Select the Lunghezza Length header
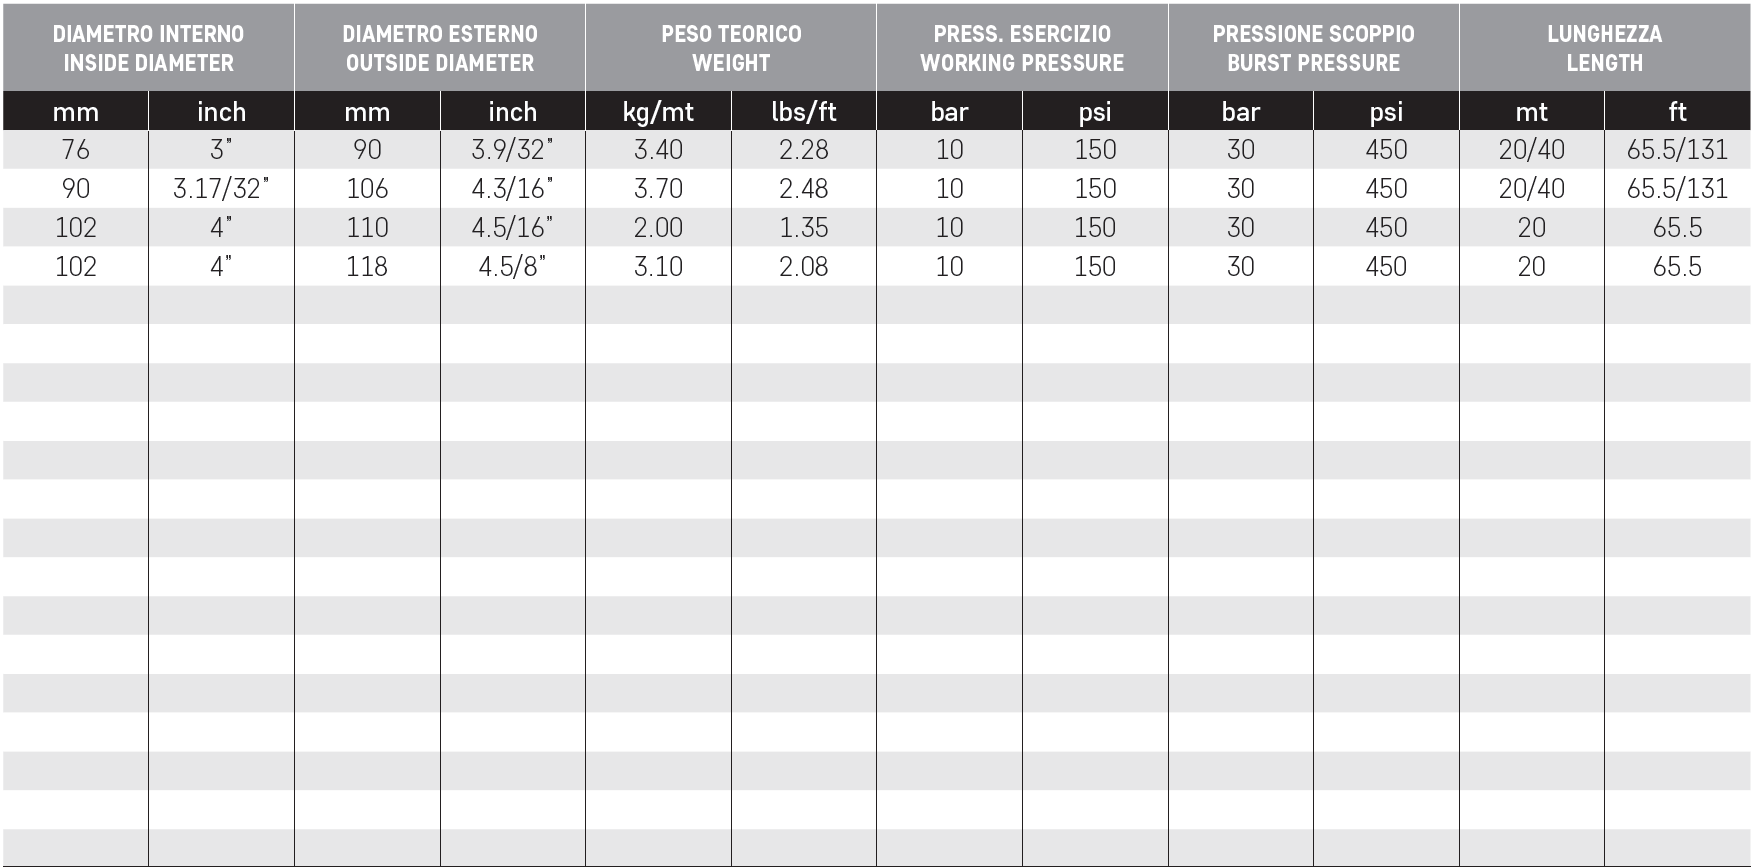This screenshot has height=867, width=1753. coord(1605,48)
